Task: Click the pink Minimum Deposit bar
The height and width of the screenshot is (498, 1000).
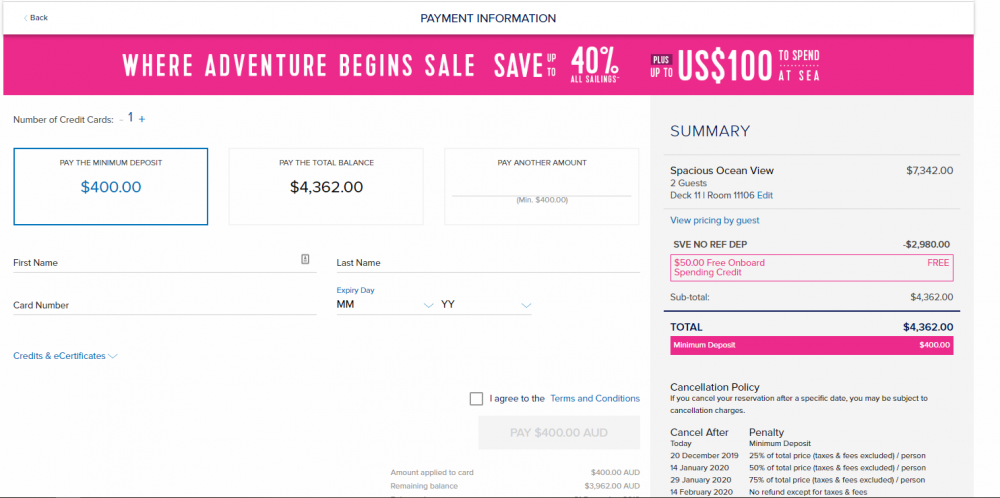Action: tap(812, 345)
